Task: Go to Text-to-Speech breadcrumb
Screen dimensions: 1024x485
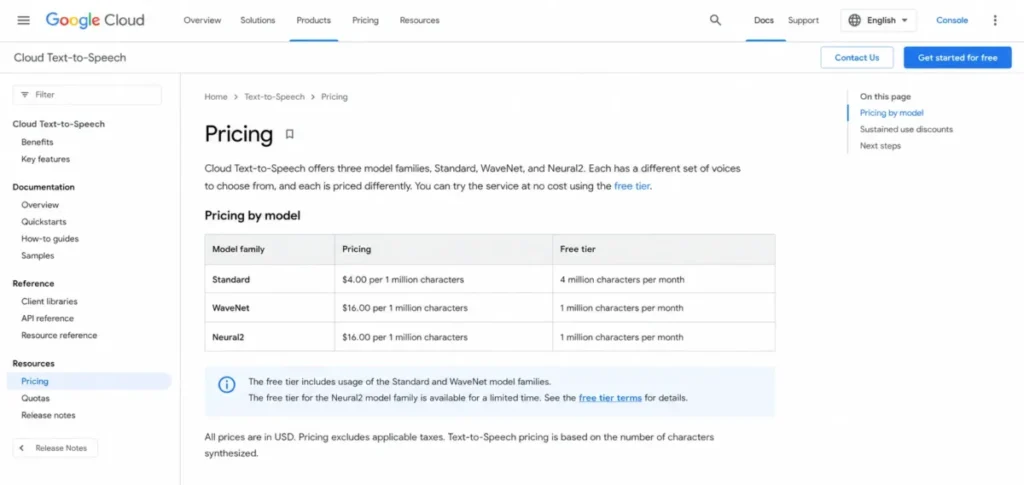Action: coord(274,97)
